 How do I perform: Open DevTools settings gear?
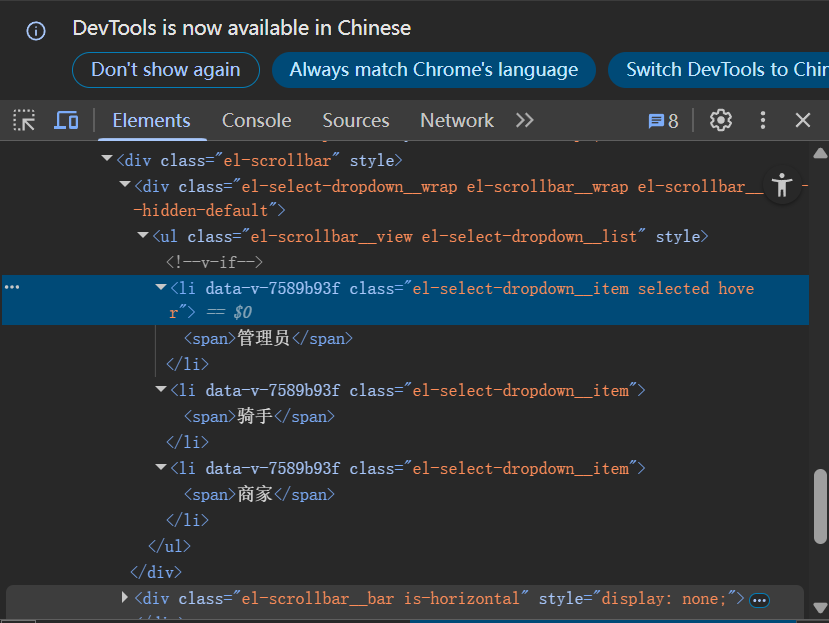[721, 121]
